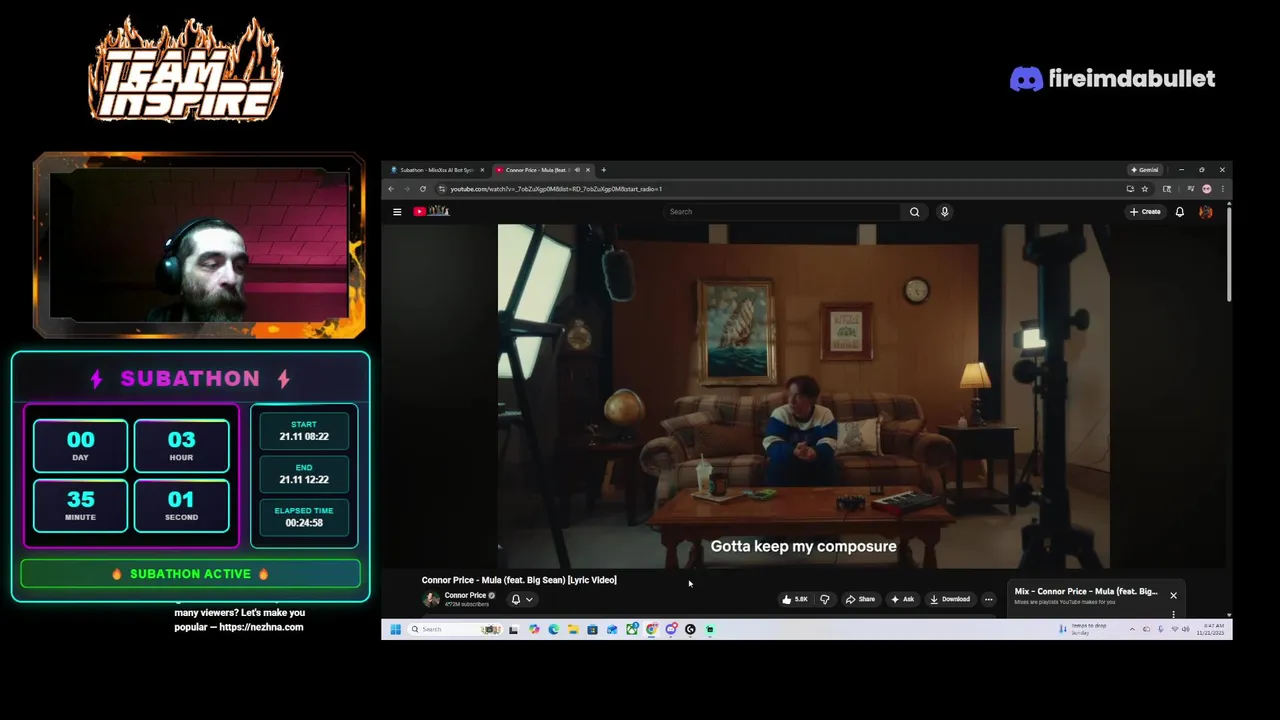Click the Download button
The image size is (1280, 720).
tap(950, 599)
